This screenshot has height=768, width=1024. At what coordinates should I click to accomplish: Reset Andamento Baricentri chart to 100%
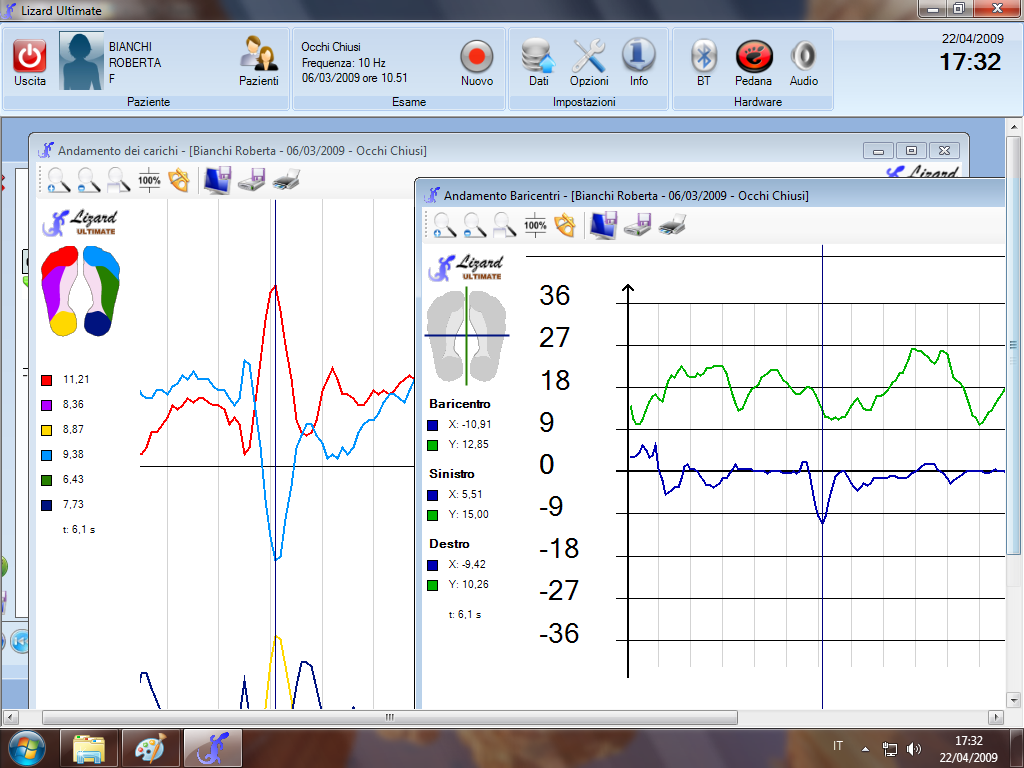click(x=536, y=226)
